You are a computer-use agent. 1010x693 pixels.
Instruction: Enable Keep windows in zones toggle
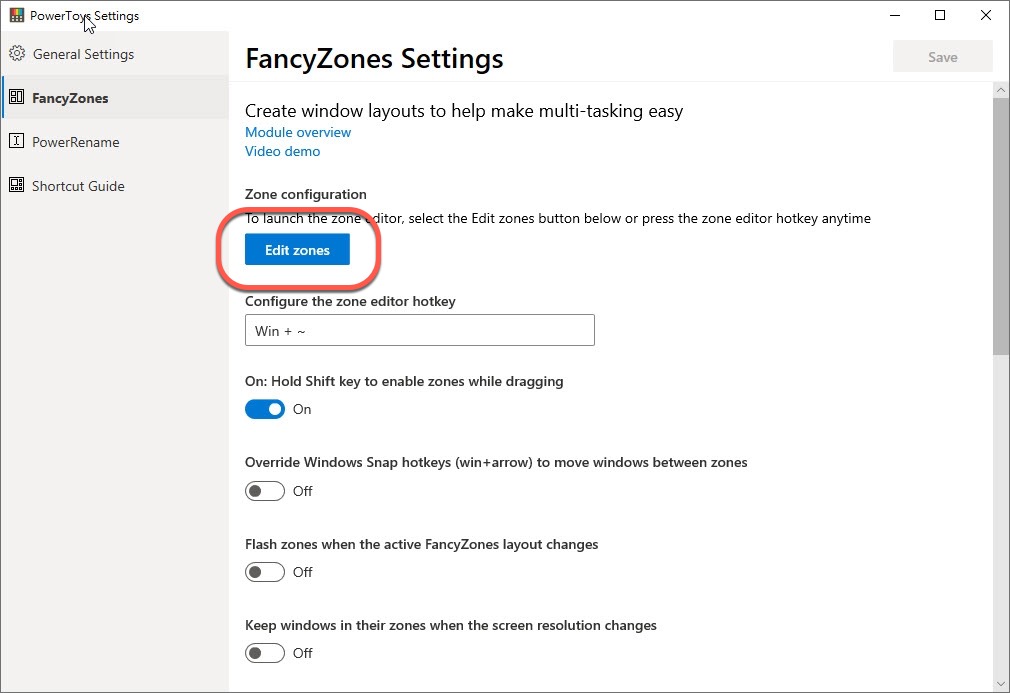265,653
